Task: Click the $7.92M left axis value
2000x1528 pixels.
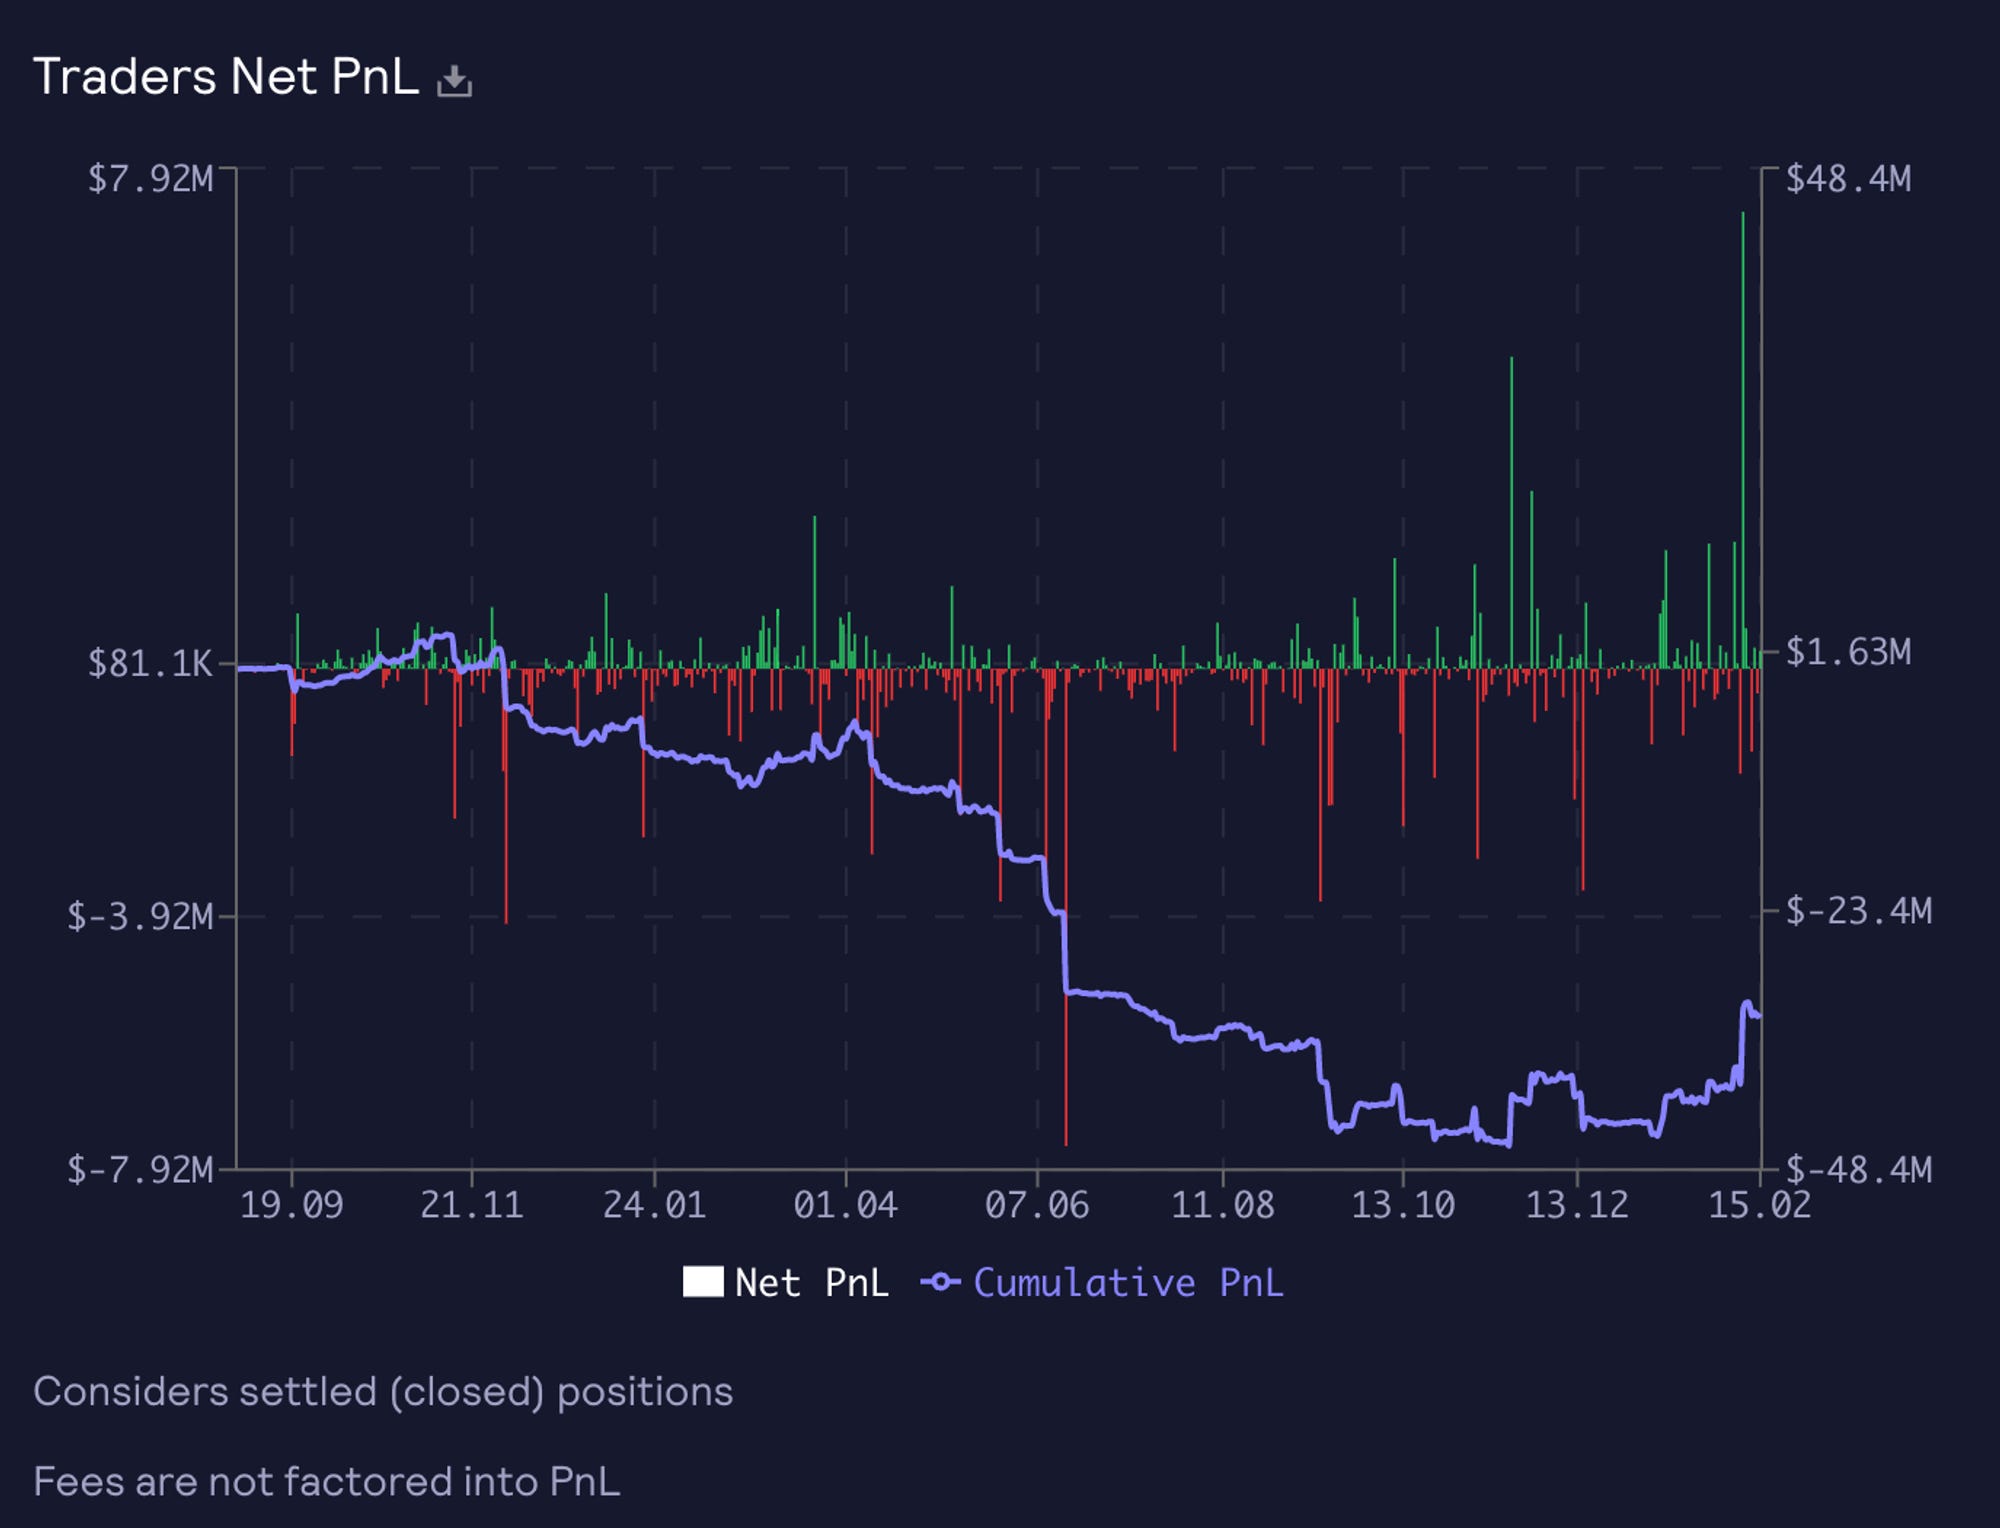Action: point(150,179)
